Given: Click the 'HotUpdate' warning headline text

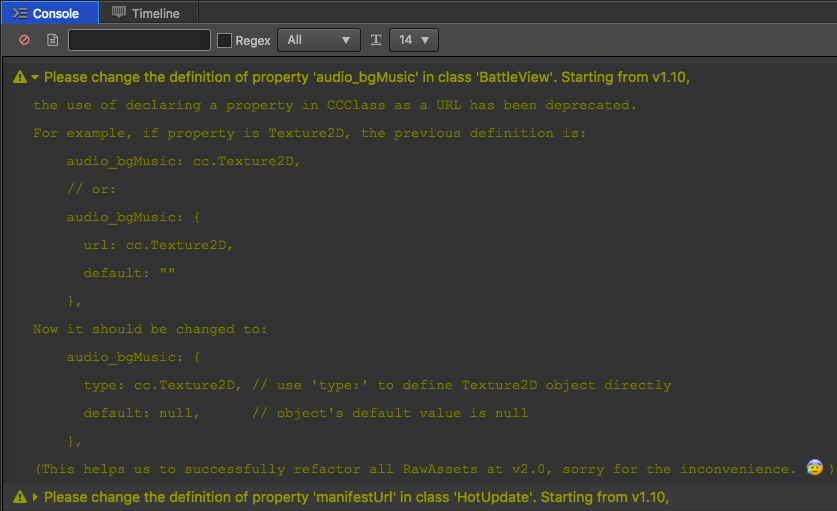Looking at the screenshot, I should coord(356,497).
